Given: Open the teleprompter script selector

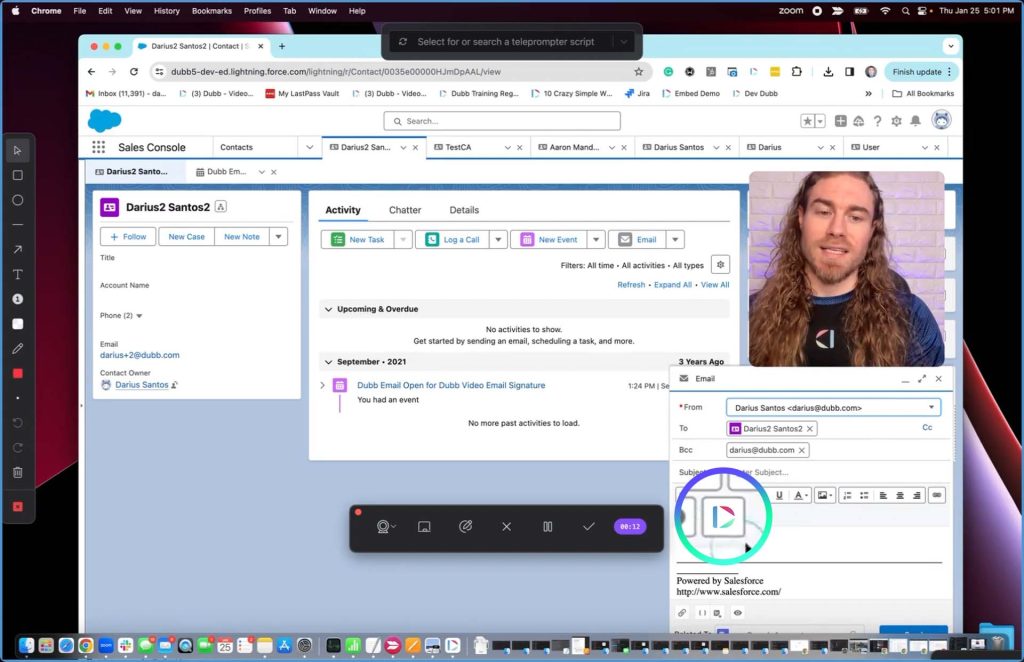Looking at the screenshot, I should pos(511,42).
